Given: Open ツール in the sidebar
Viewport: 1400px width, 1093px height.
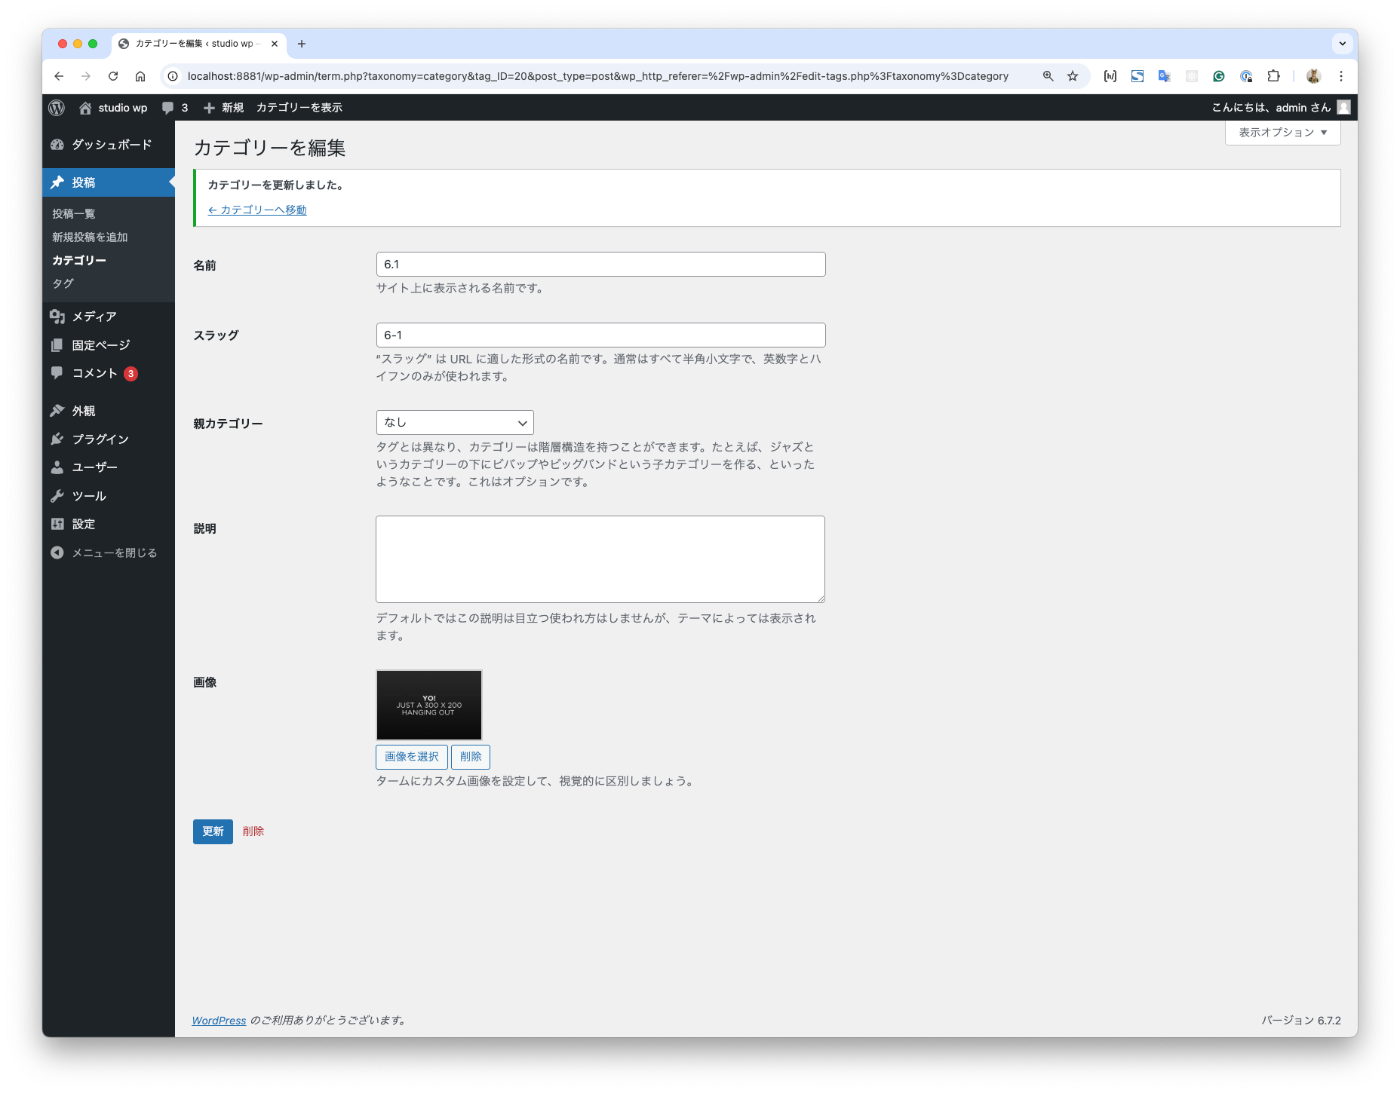Looking at the screenshot, I should point(108,497).
